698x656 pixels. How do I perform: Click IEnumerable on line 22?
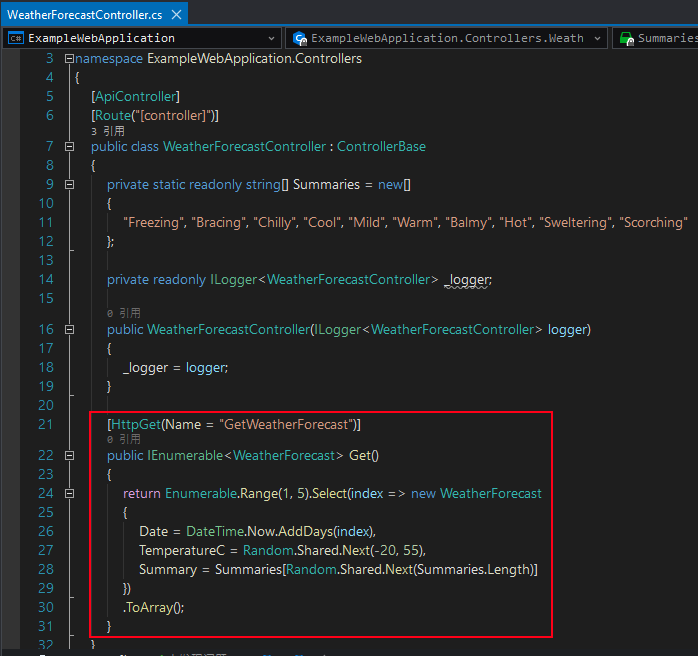tap(185, 455)
